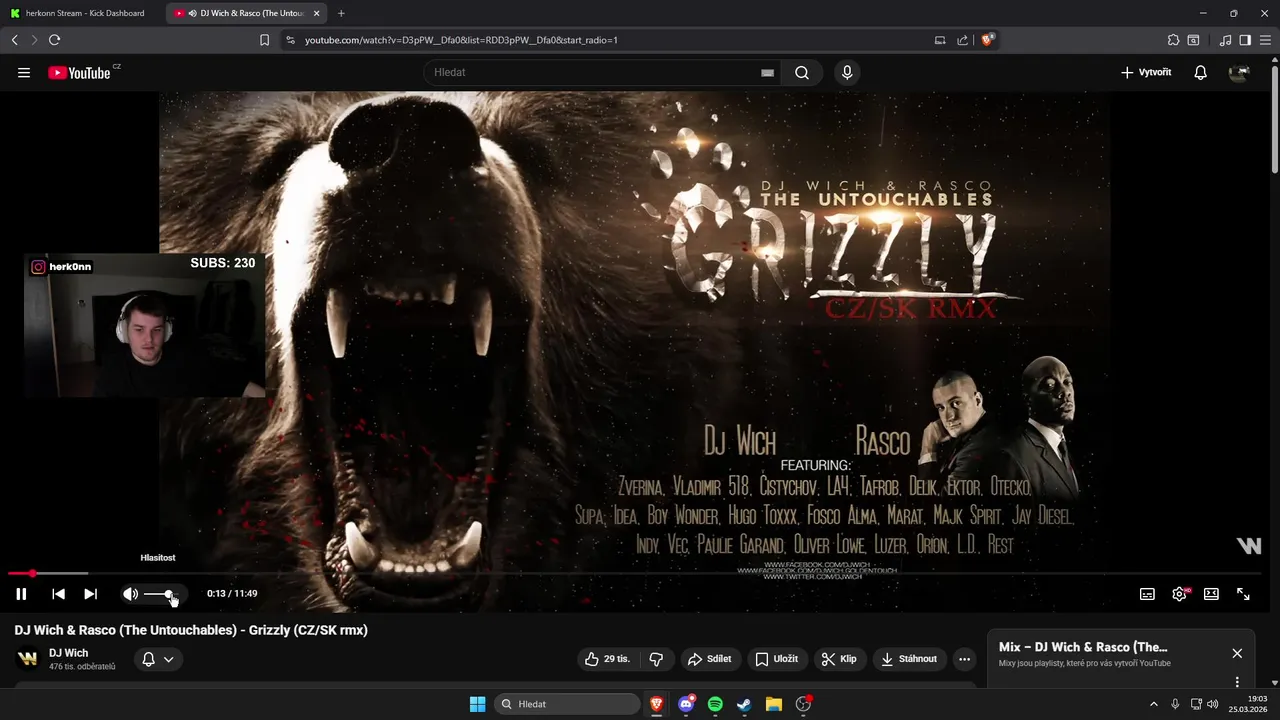Open video player settings gear
Viewport: 1280px width, 720px height.
(x=1180, y=594)
